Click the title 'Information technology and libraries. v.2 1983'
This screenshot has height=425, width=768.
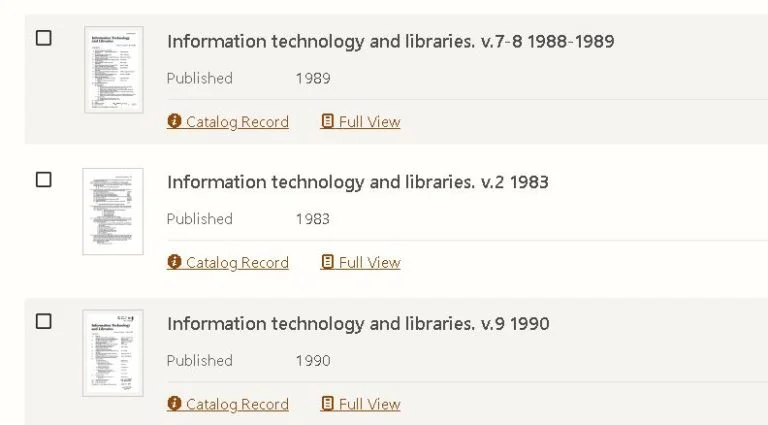click(x=357, y=182)
